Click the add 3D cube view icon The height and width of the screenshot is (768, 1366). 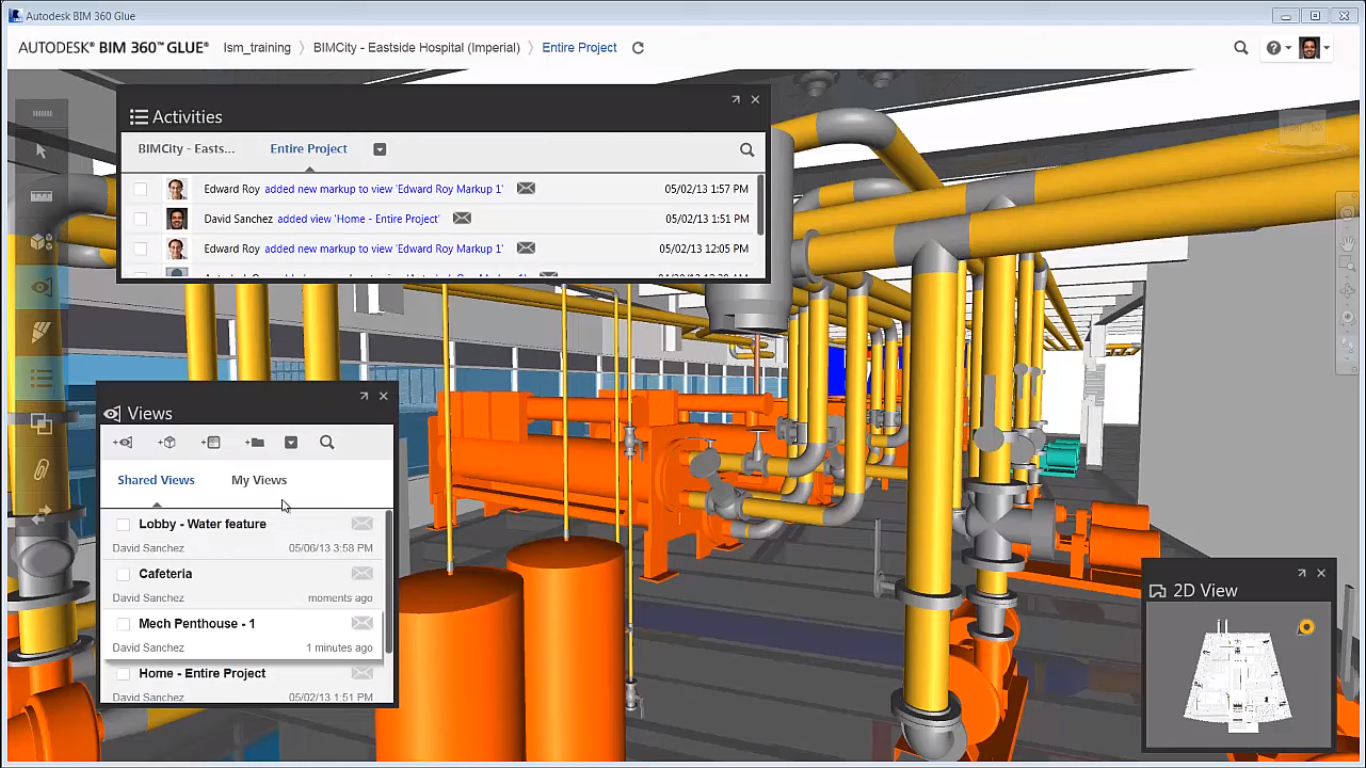tap(167, 442)
